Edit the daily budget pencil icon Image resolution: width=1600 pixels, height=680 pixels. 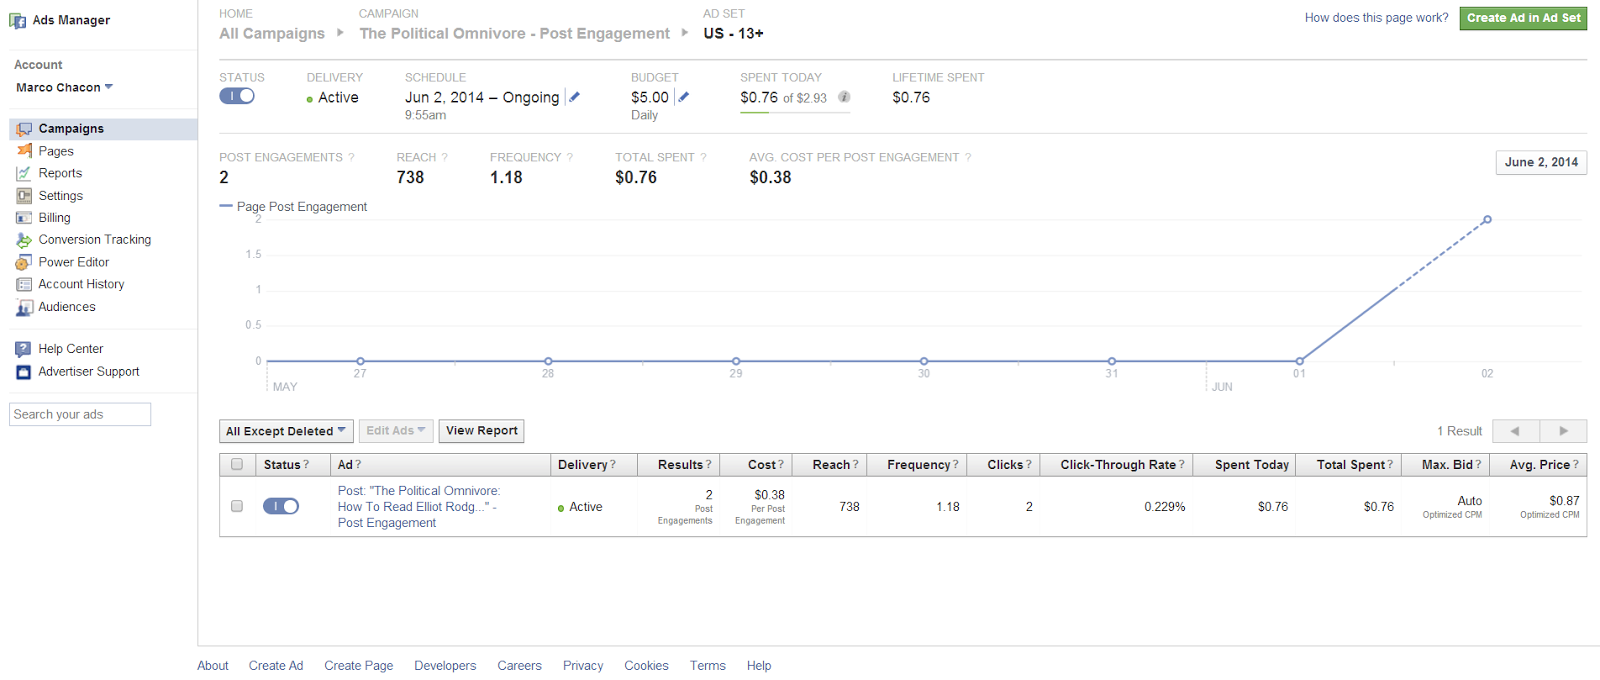[683, 97]
